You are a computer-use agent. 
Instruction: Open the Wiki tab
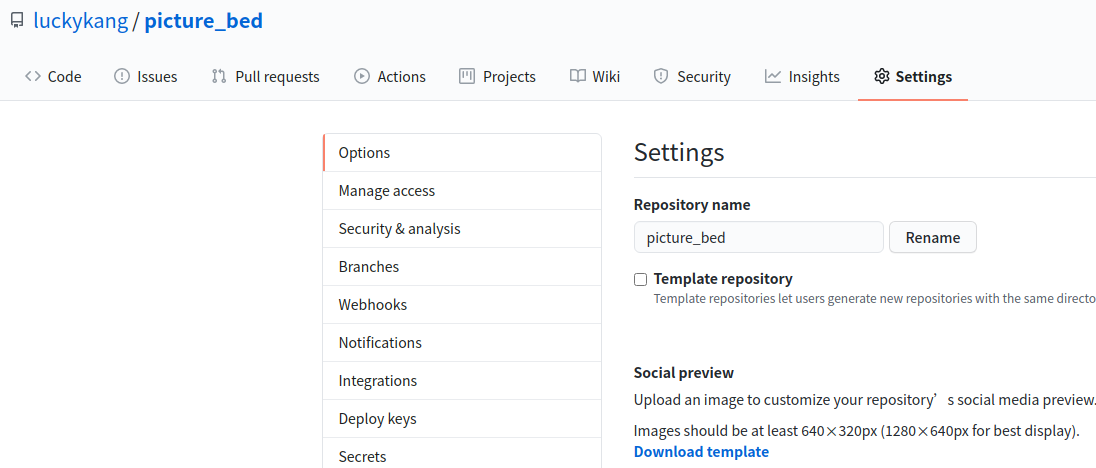coord(595,77)
